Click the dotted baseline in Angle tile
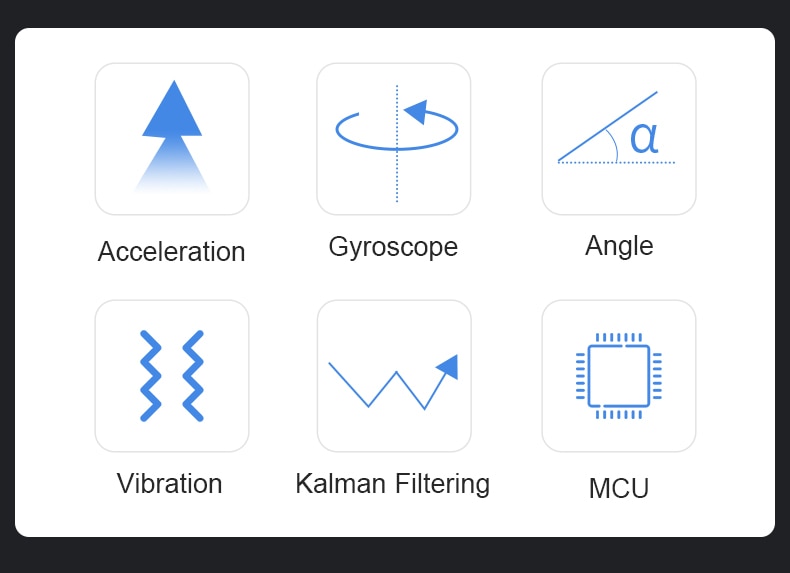This screenshot has height=573, width=790. [616, 162]
